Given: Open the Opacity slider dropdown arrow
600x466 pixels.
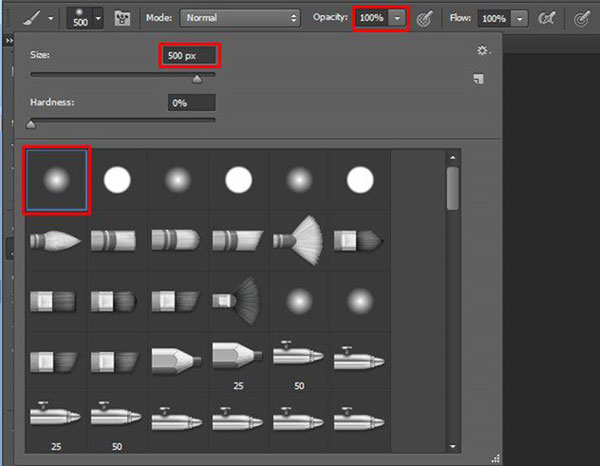Looking at the screenshot, I should click(x=397, y=18).
